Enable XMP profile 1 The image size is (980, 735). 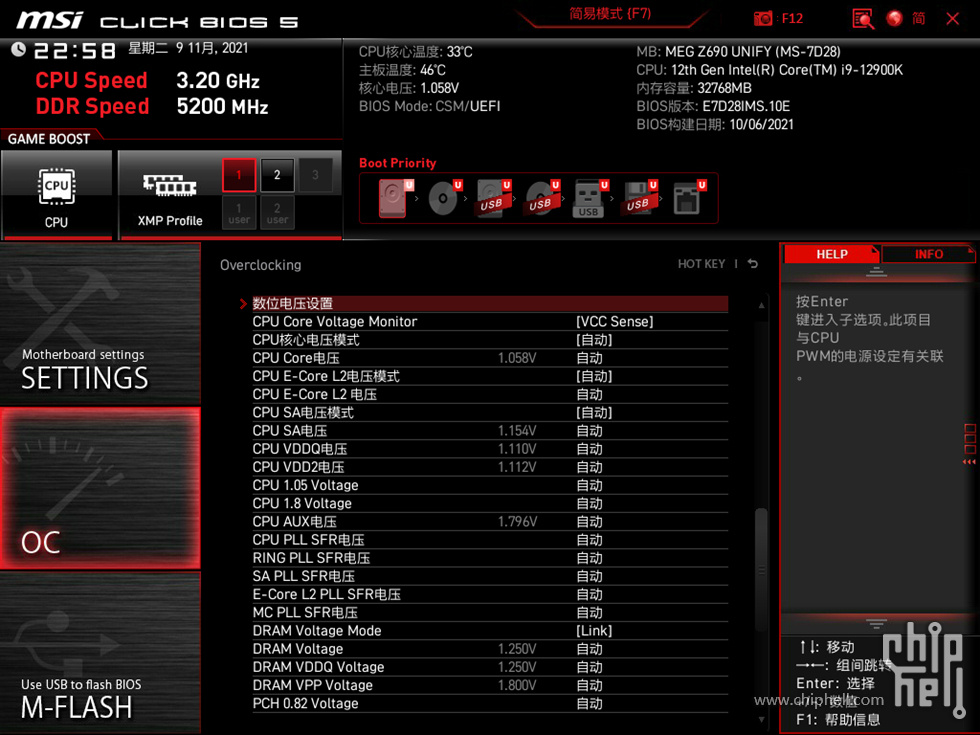[x=239, y=175]
